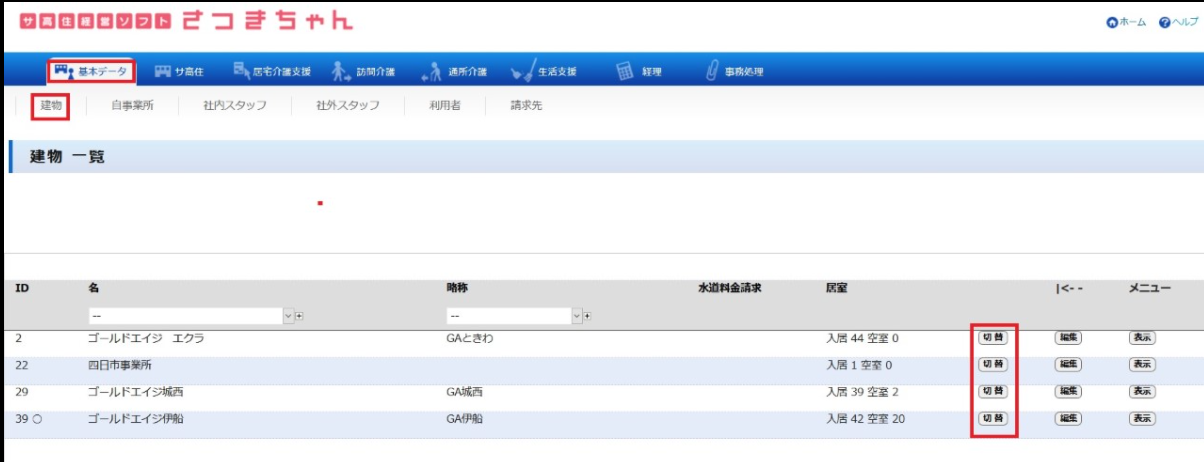Click the plus expander beside 名 filter
This screenshot has height=462, width=1204.
299,316
